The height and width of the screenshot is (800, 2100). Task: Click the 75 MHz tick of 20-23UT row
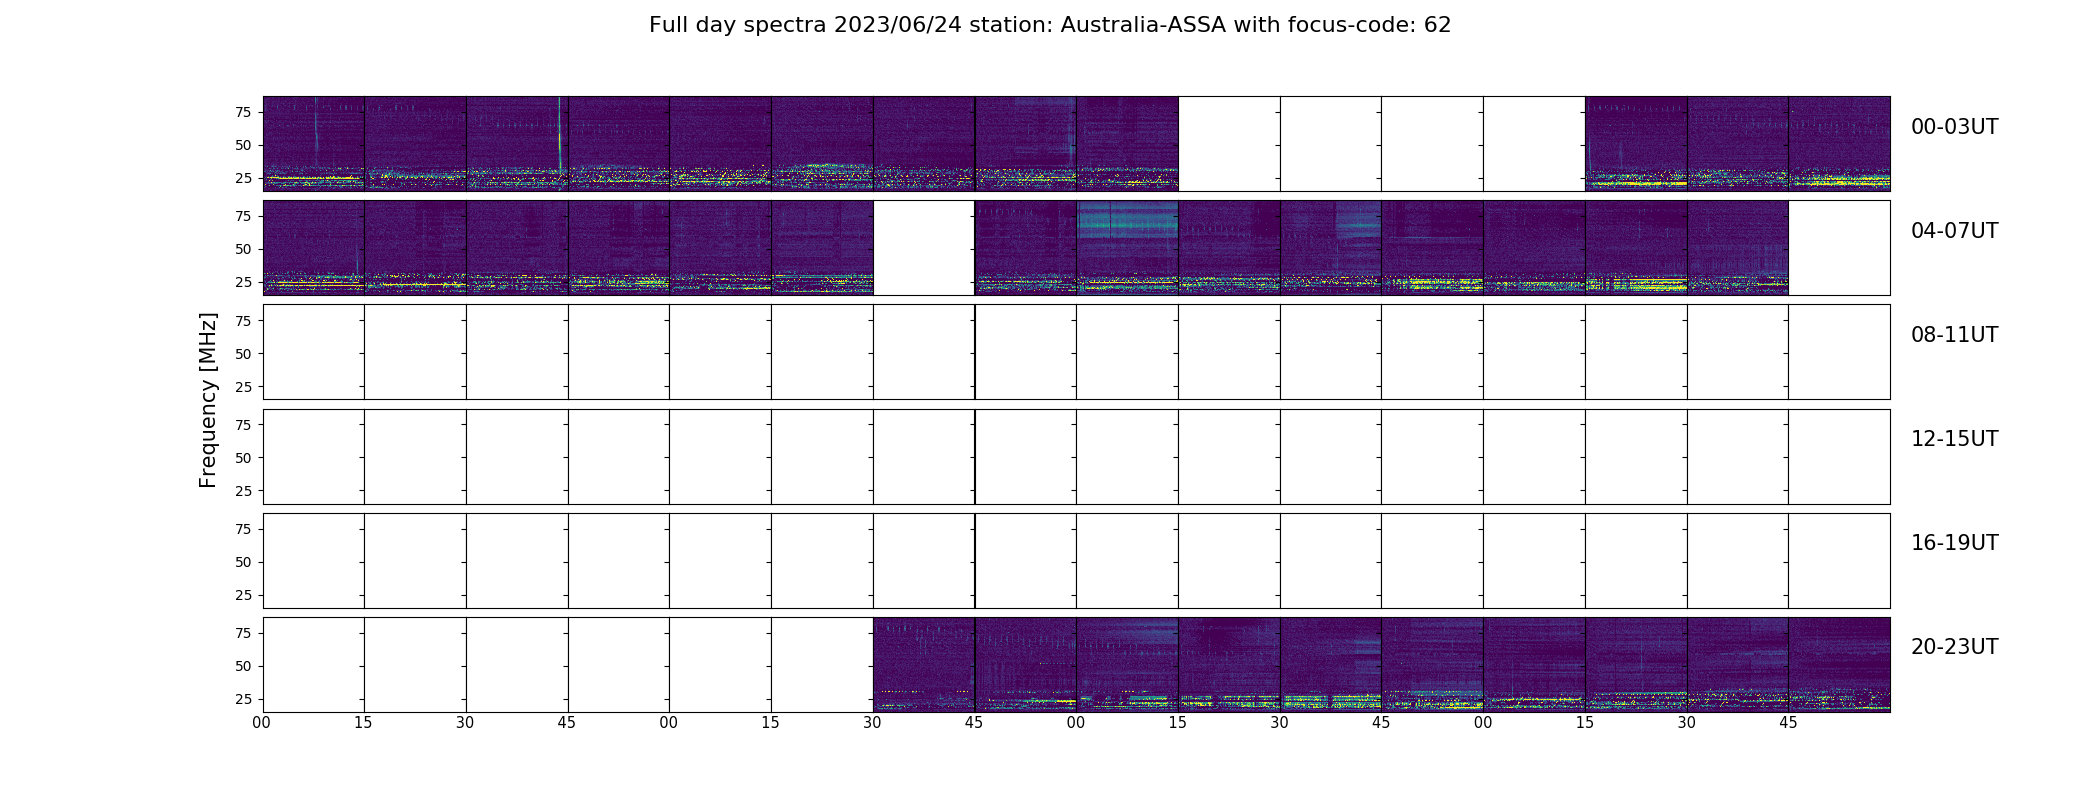click(243, 633)
